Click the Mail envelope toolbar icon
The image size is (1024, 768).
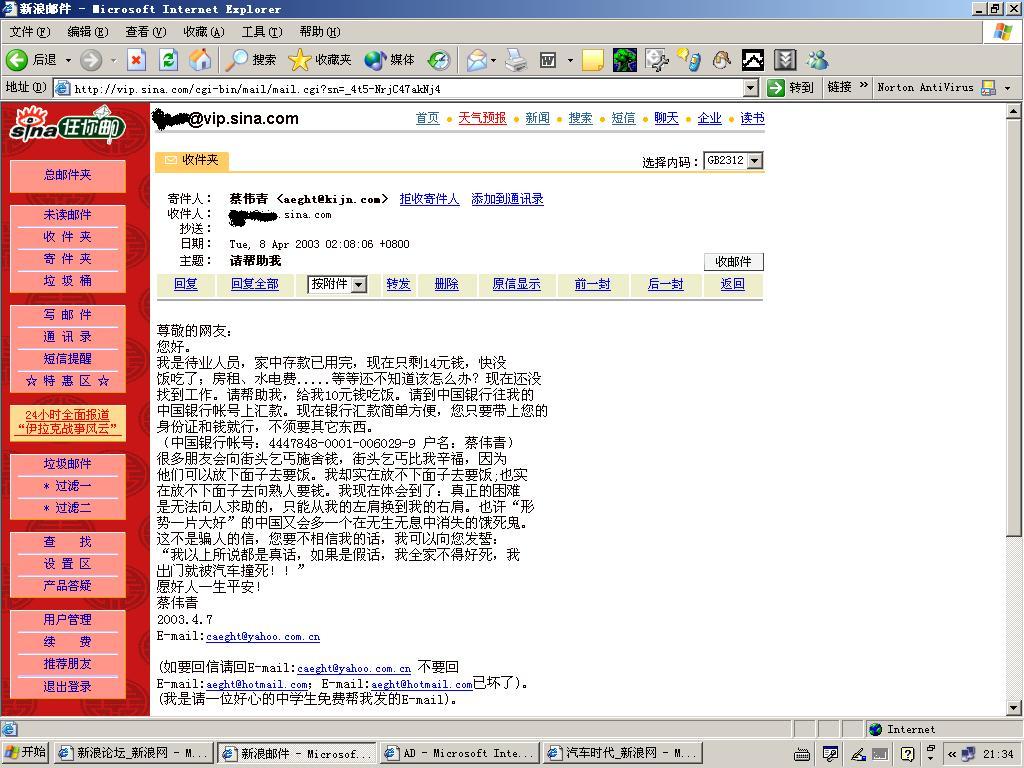pyautogui.click(x=477, y=60)
